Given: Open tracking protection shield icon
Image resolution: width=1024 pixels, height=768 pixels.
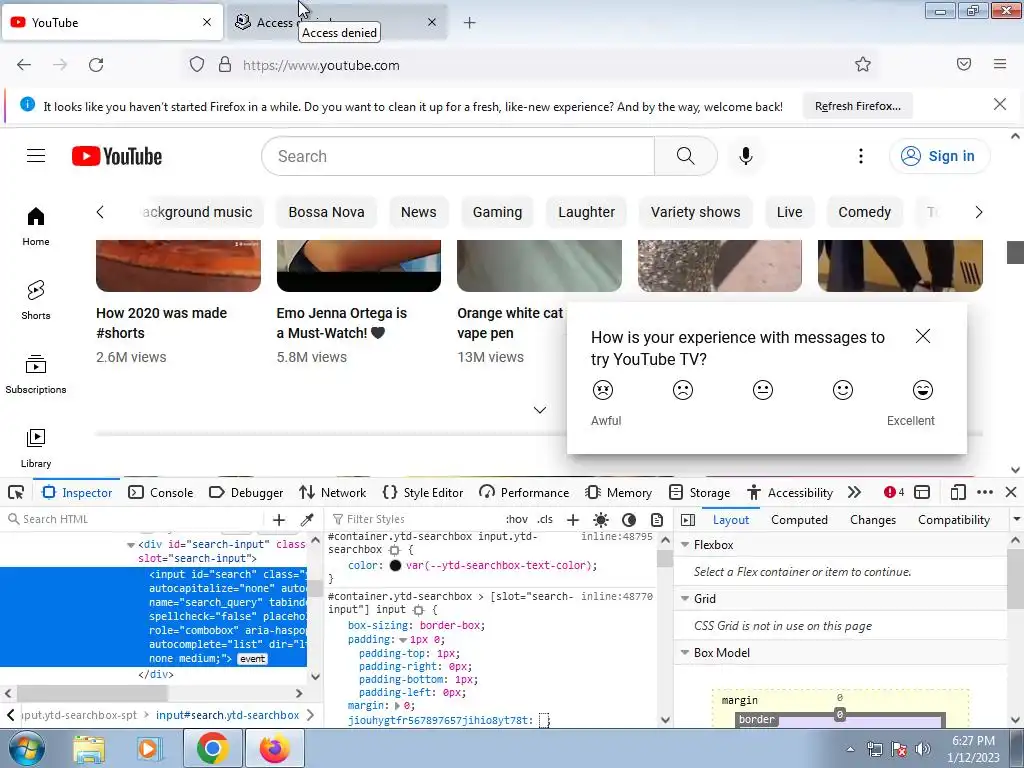Looking at the screenshot, I should click(x=197, y=65).
